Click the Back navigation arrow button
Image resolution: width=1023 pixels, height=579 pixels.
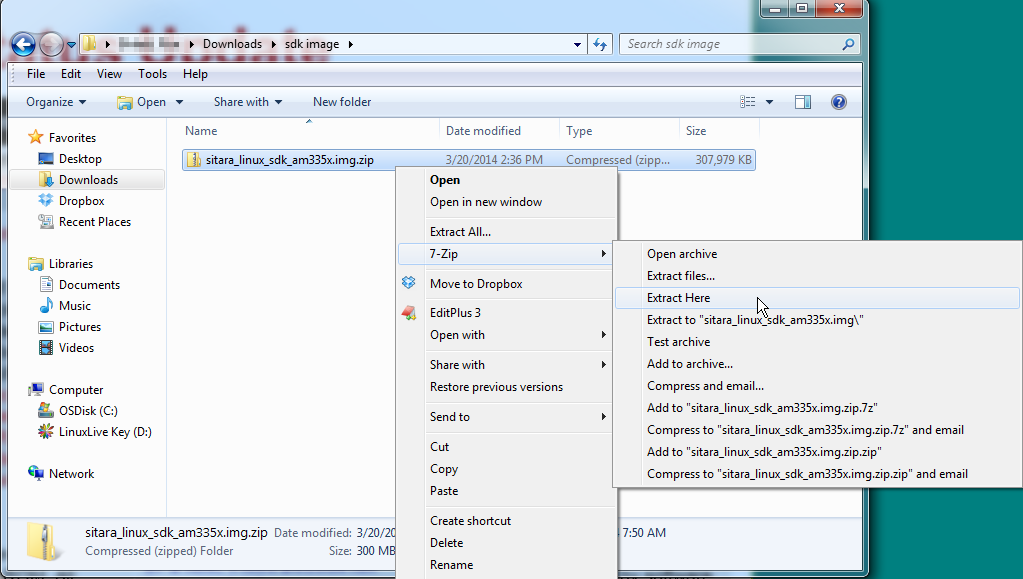tap(23, 44)
